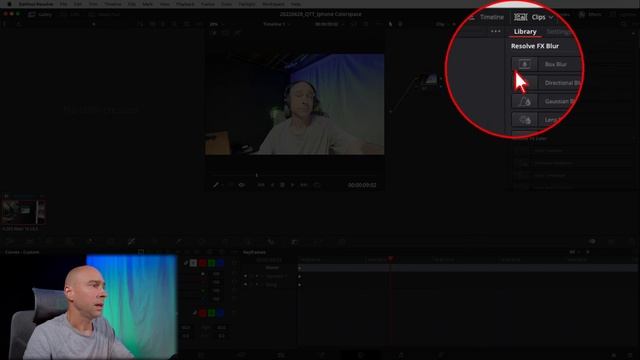
Task: Open the Timeline 1 dropdown above viewer
Action: (277, 24)
